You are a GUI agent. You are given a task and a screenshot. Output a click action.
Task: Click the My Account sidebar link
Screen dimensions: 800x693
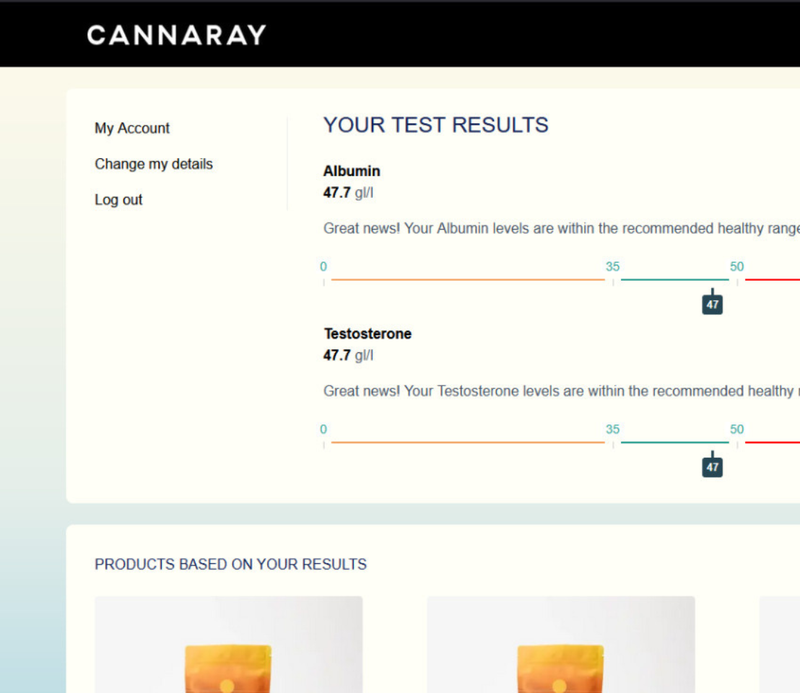click(131, 128)
